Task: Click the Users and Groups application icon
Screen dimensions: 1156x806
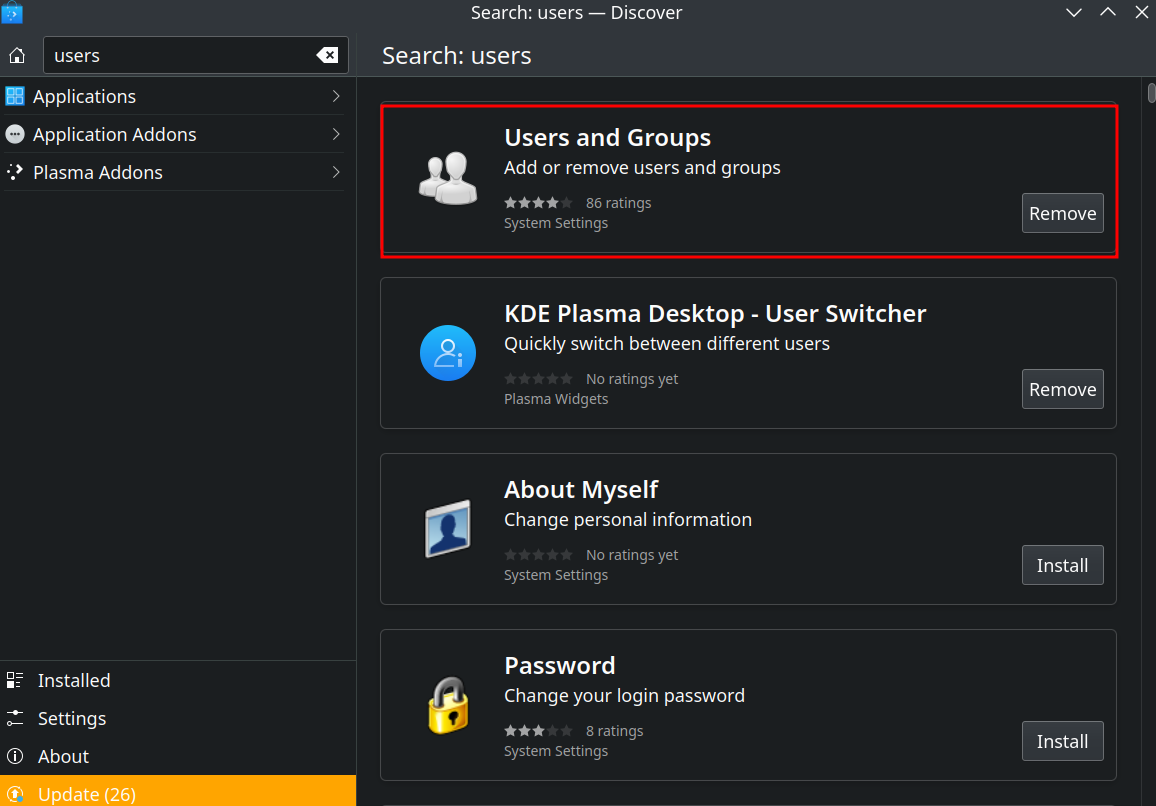Action: click(448, 177)
